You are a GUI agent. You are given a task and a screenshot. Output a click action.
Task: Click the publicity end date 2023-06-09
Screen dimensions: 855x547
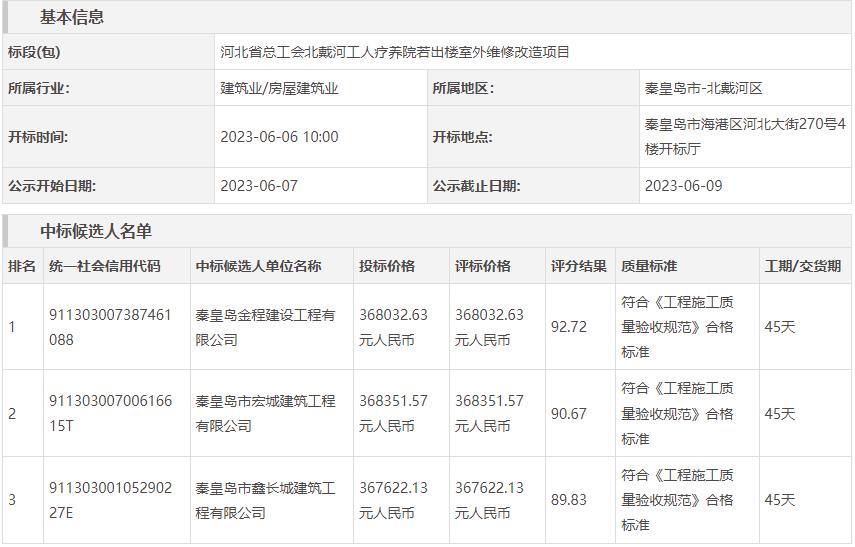pyautogui.click(x=683, y=186)
